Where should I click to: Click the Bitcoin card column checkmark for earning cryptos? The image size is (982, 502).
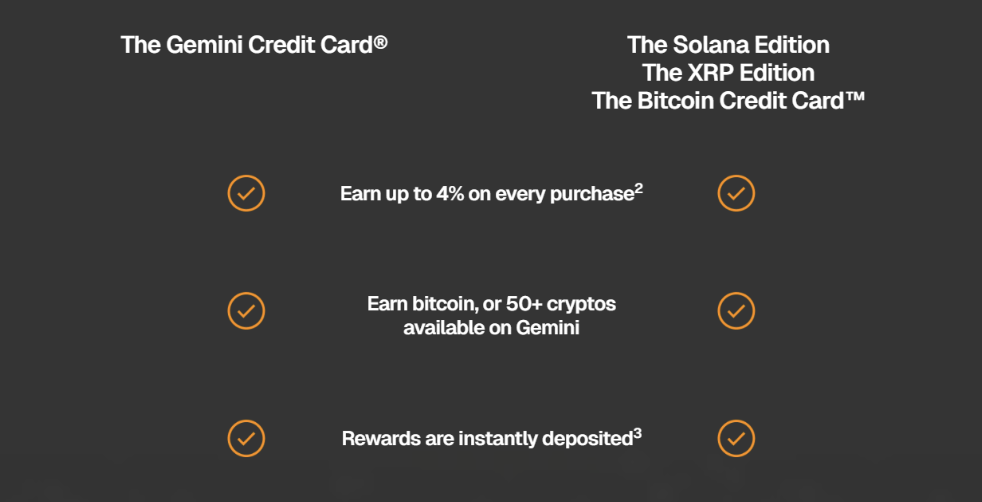point(736,311)
